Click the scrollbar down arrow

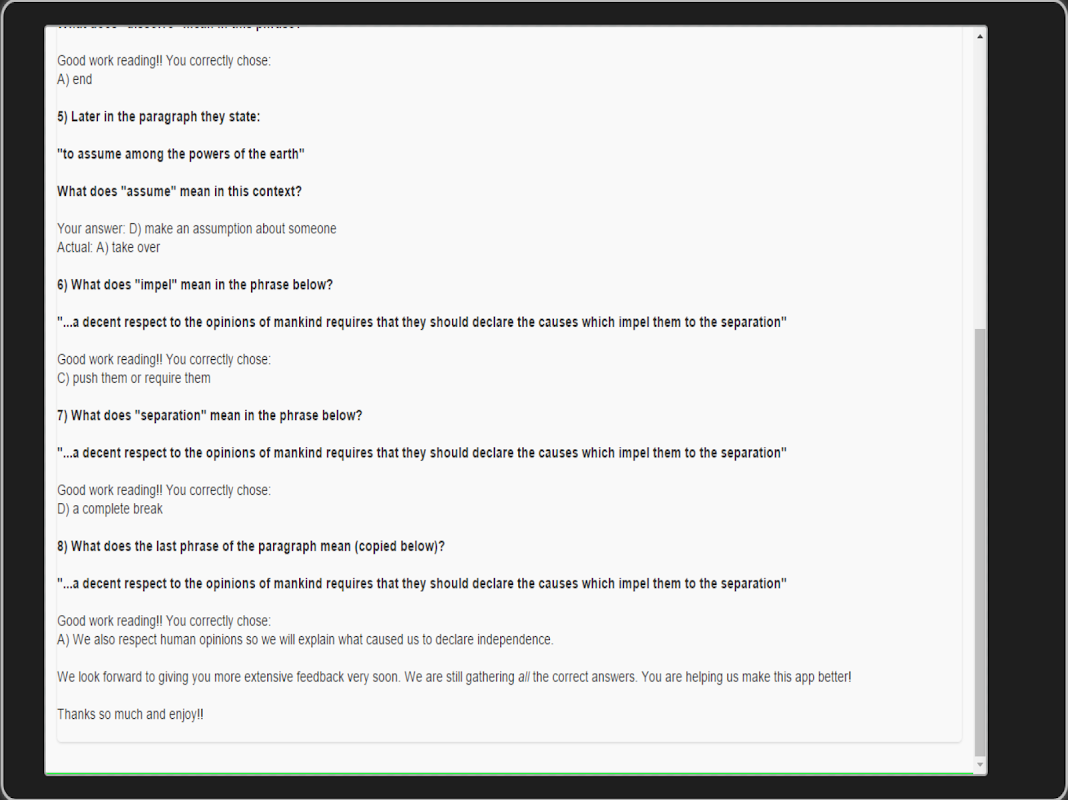pyautogui.click(x=980, y=765)
